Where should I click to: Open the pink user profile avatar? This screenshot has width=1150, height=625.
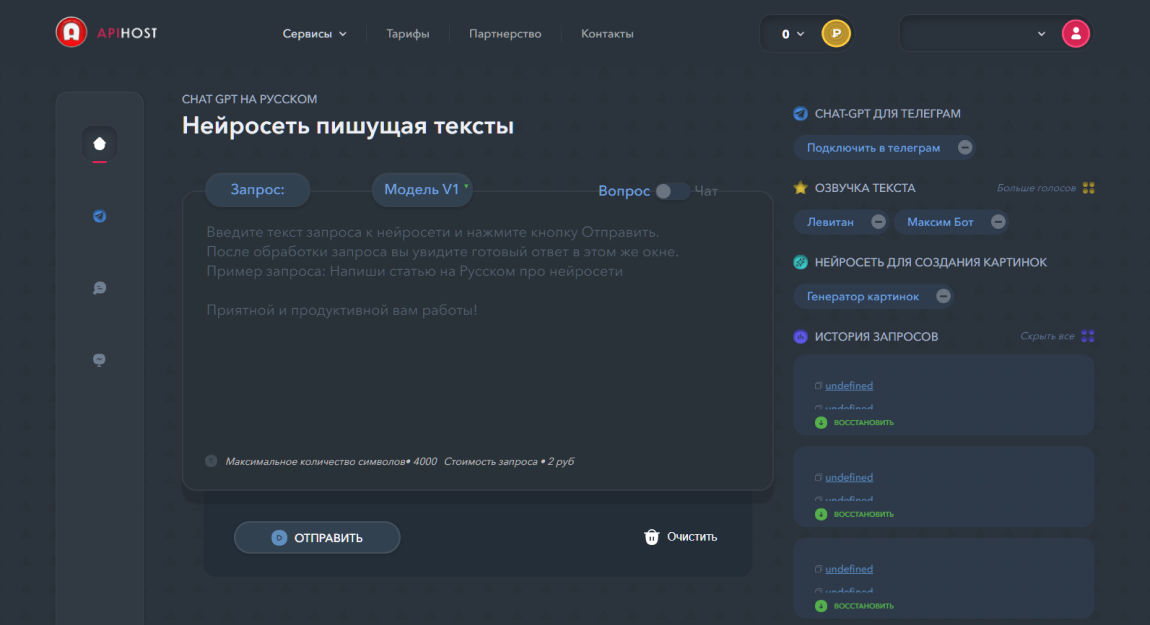[x=1076, y=33]
